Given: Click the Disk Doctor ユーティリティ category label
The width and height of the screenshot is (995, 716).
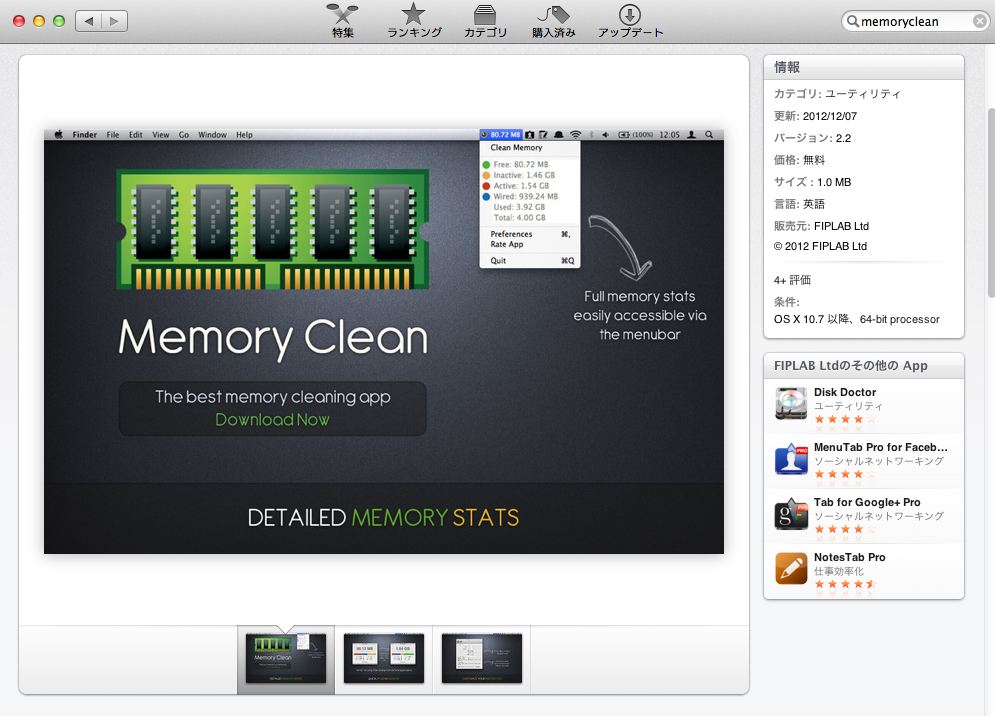Looking at the screenshot, I should [848, 406].
